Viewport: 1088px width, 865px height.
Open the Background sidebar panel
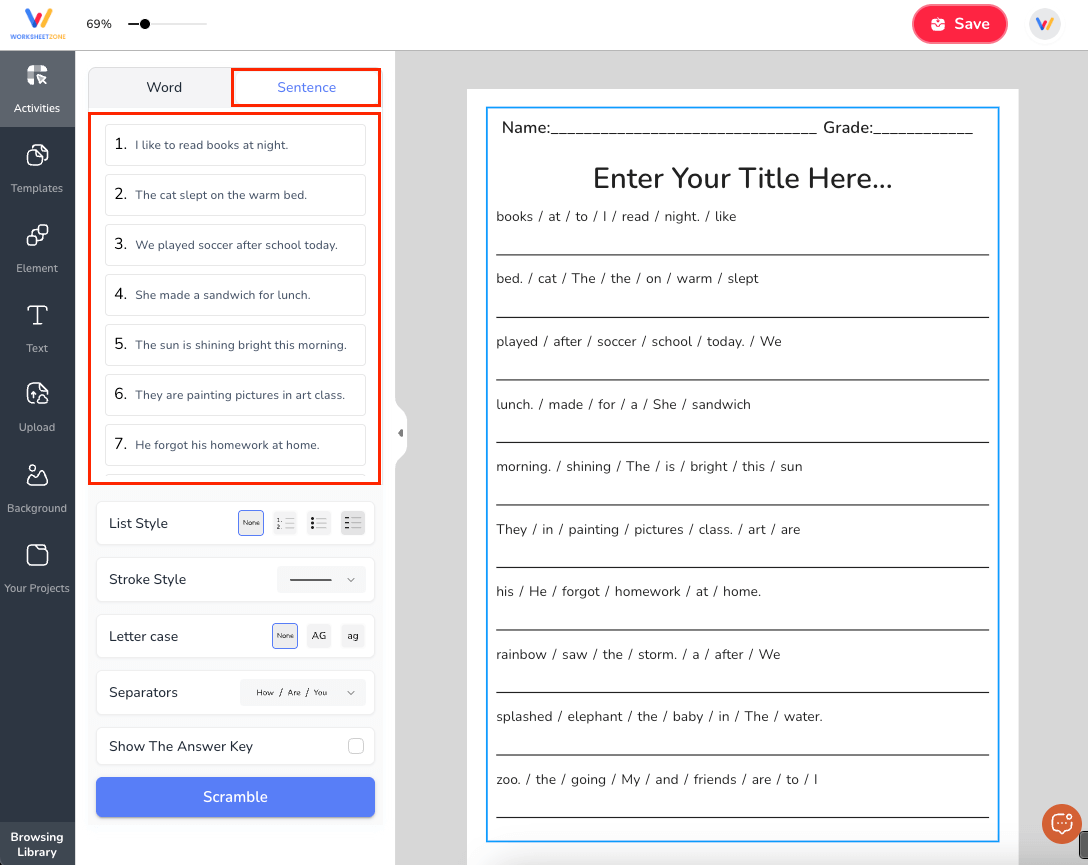(x=37, y=488)
